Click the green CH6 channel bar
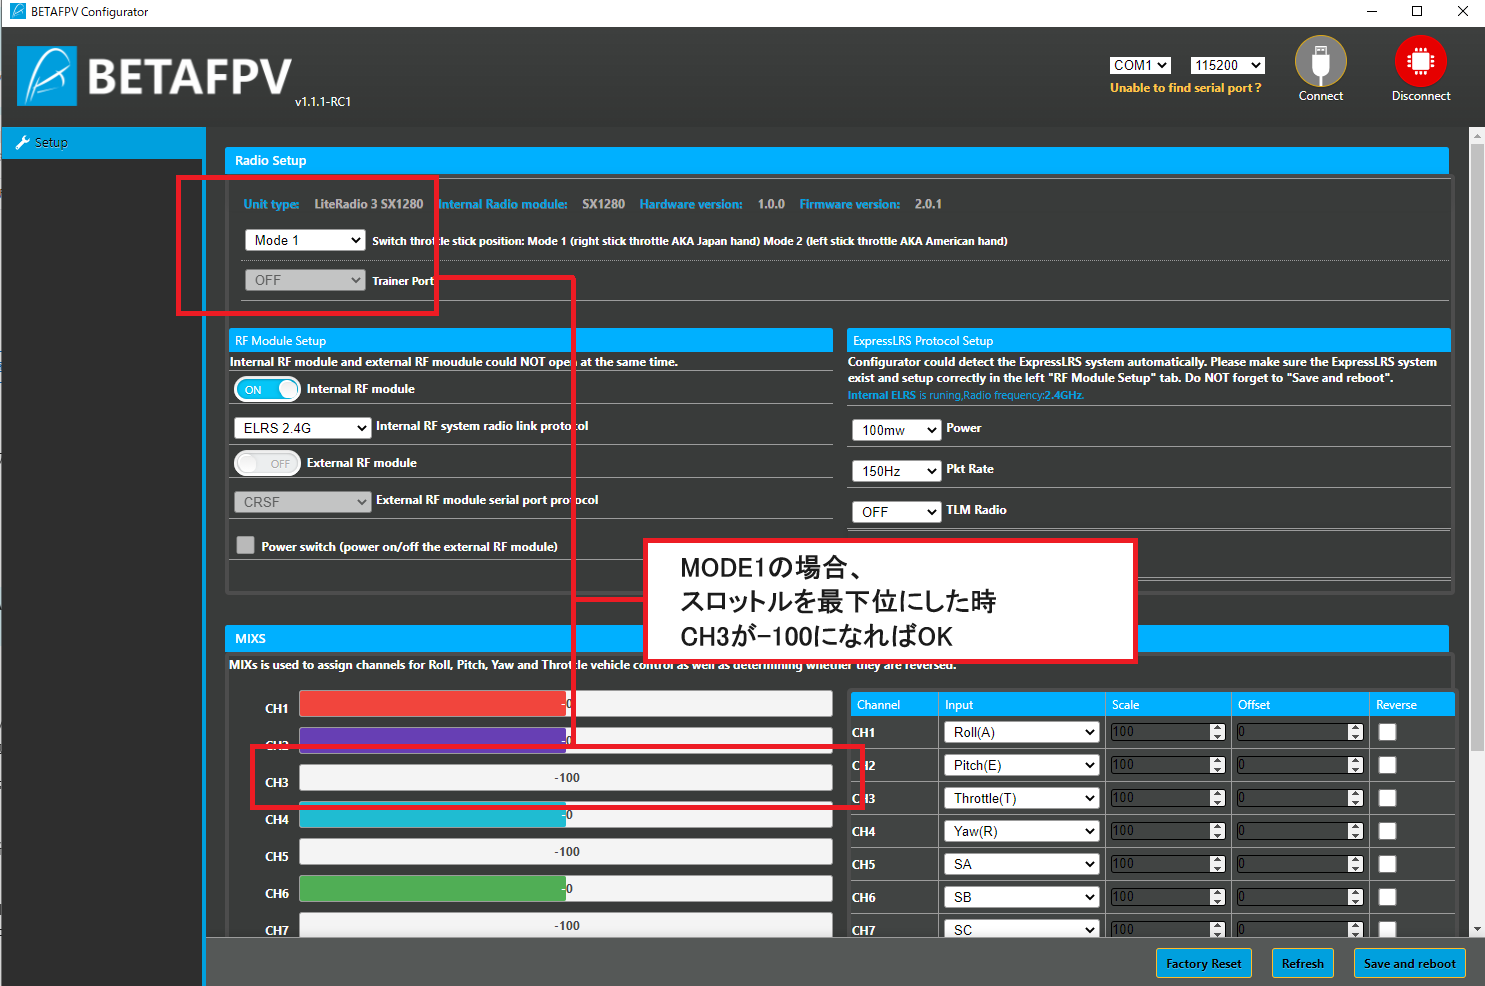 click(x=433, y=889)
